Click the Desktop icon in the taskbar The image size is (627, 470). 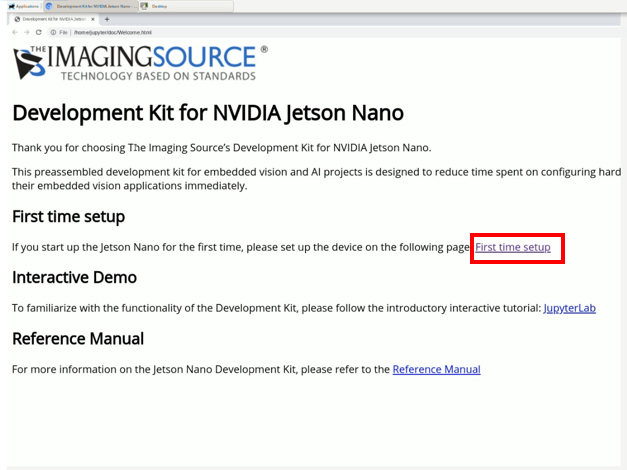pyautogui.click(x=144, y=6)
